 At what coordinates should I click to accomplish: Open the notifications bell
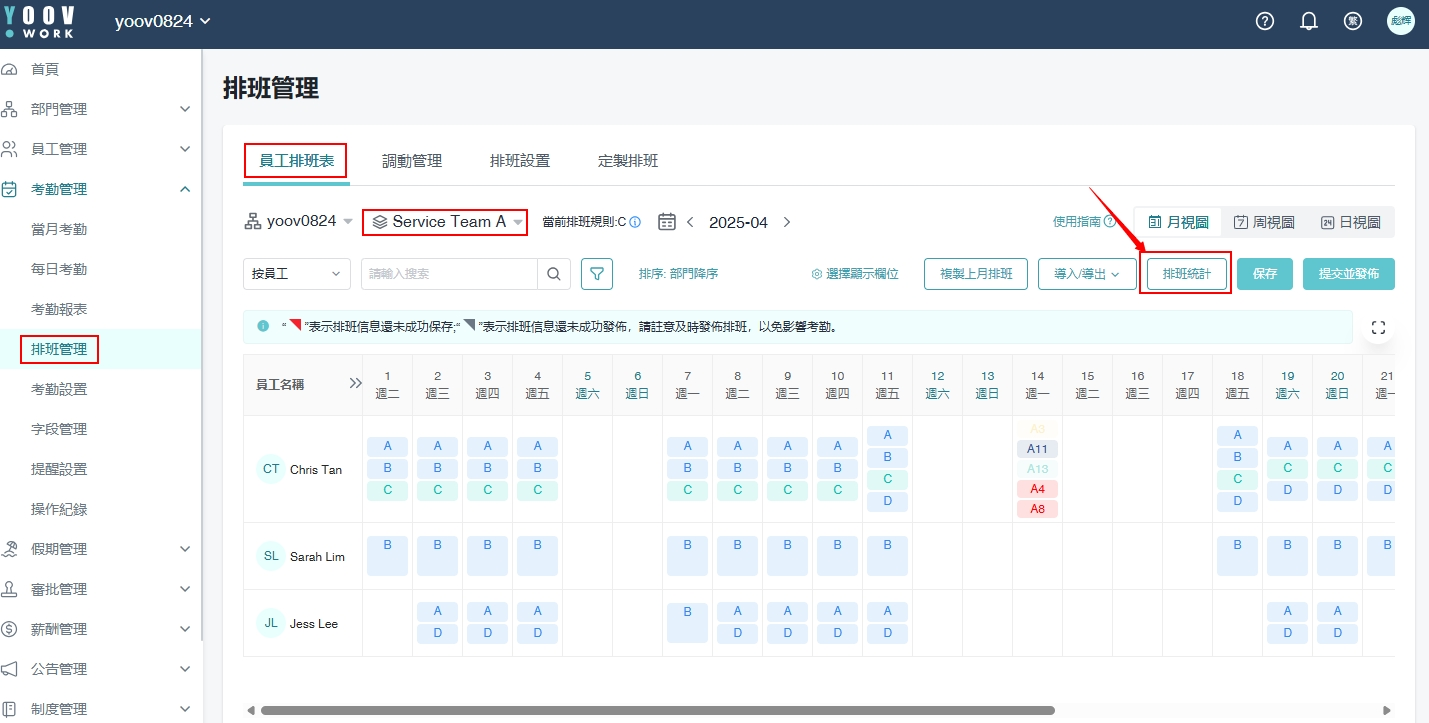coord(1309,21)
